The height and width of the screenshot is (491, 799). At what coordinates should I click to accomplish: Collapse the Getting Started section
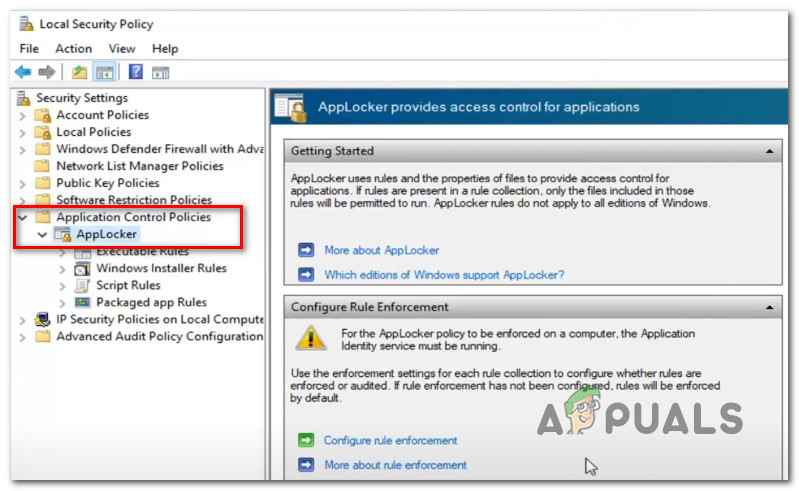coord(769,151)
